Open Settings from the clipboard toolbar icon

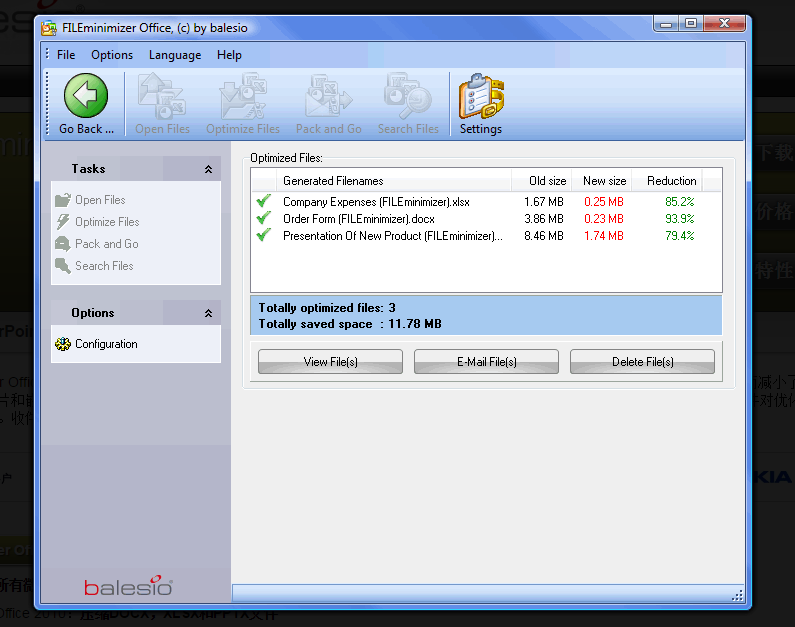pyautogui.click(x=481, y=96)
